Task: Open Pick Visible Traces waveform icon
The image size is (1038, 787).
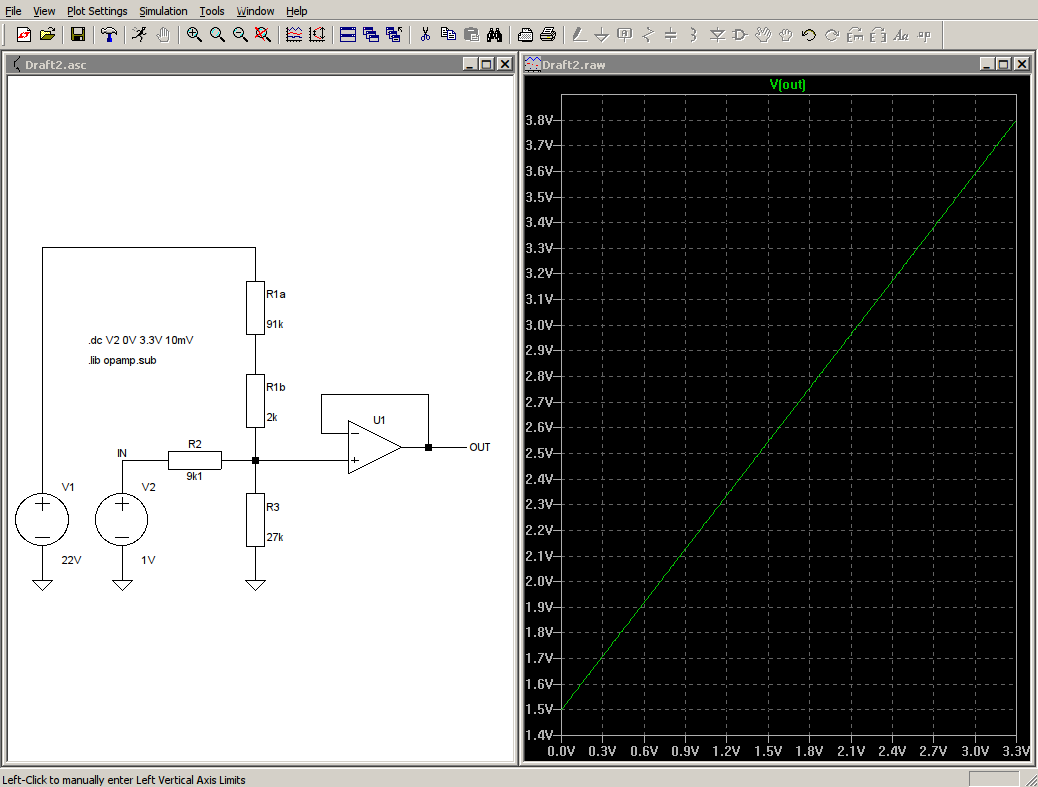Action: [x=294, y=34]
